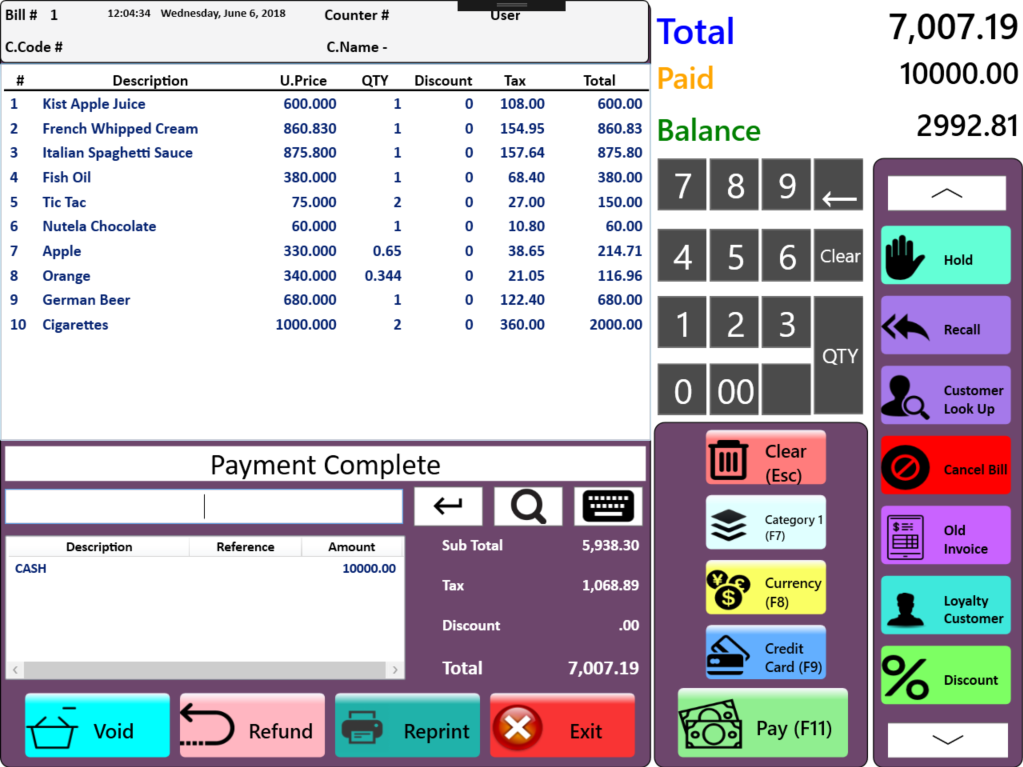Select the Tic Tac item
This screenshot has height=767, width=1023.
click(x=326, y=202)
